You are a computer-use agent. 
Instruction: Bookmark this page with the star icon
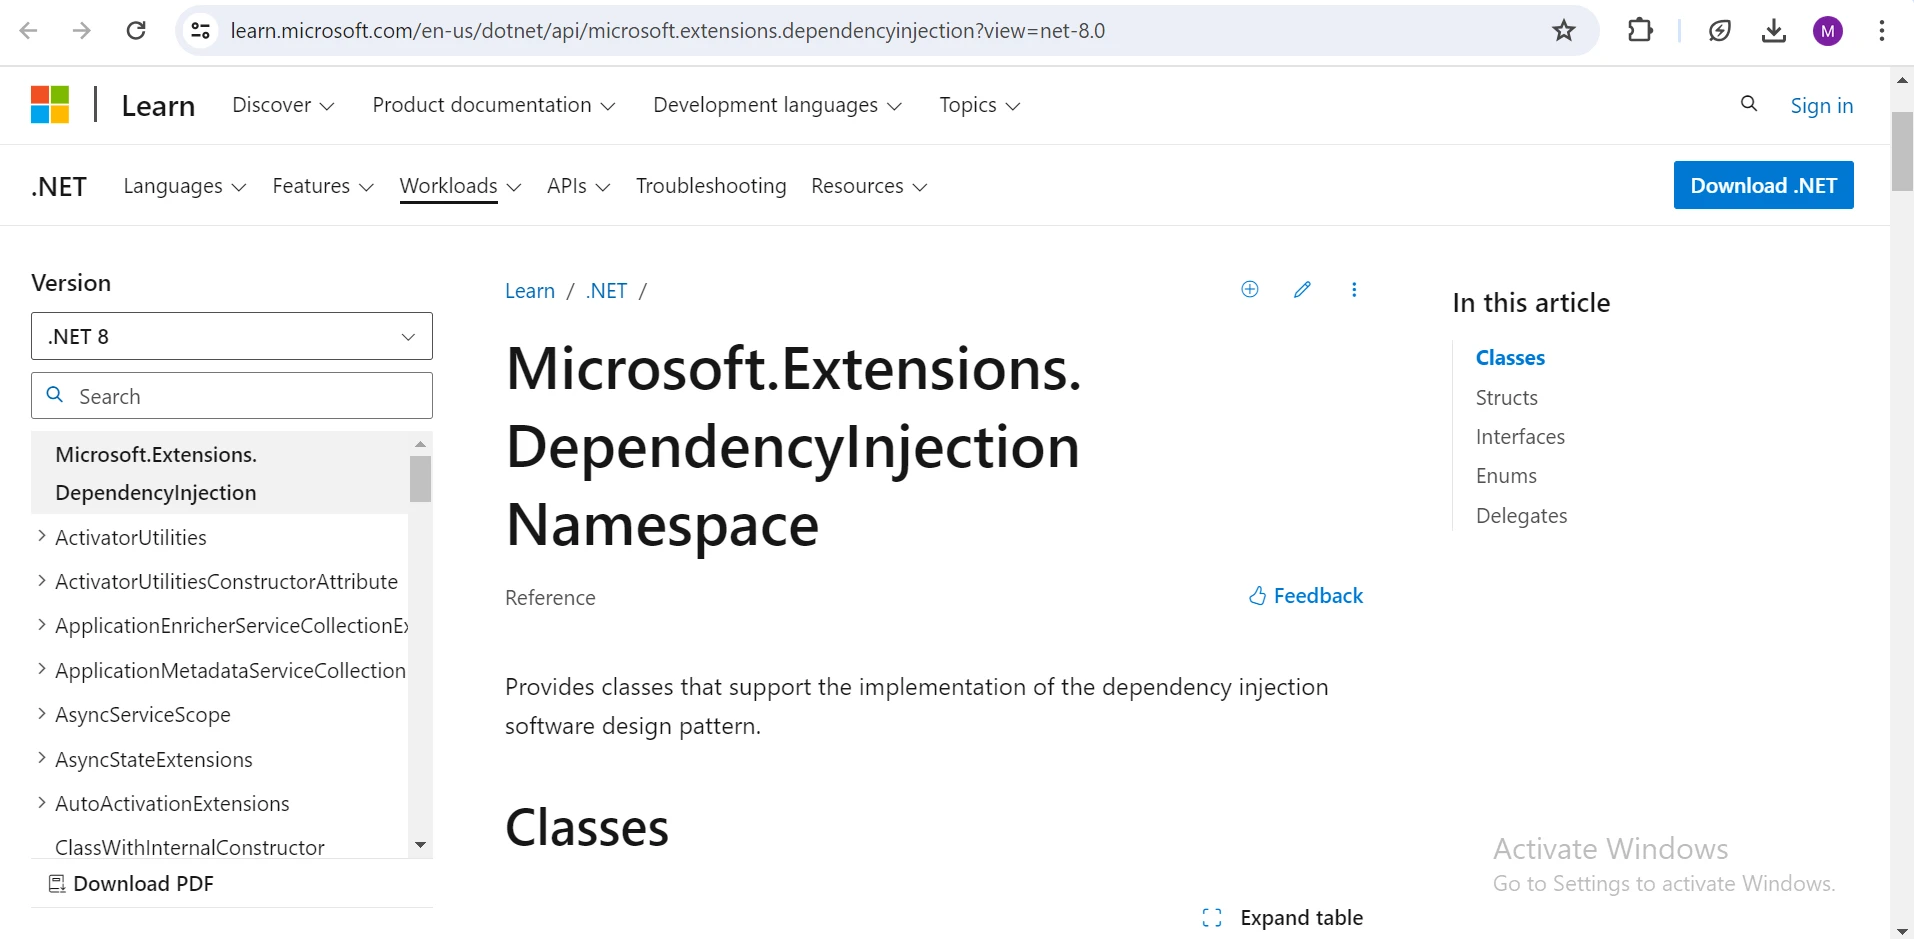coord(1564,31)
